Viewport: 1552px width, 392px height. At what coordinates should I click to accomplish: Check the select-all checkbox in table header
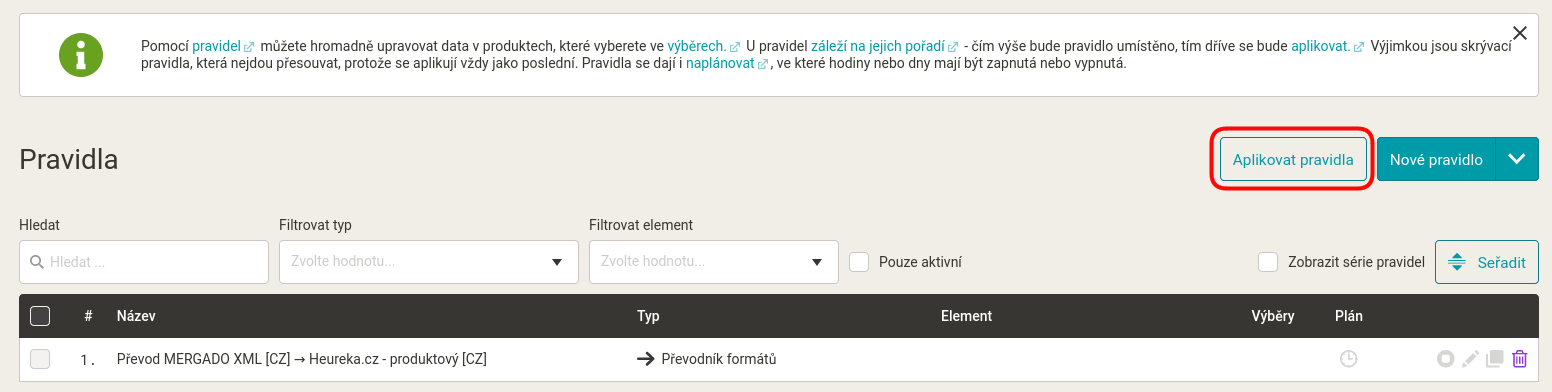(40, 316)
